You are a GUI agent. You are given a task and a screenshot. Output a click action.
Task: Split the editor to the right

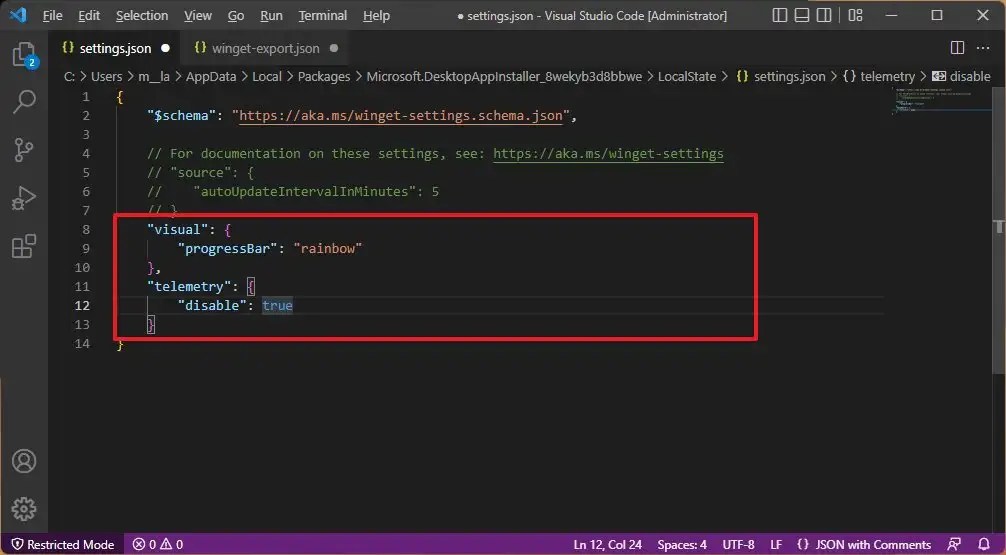(957, 47)
